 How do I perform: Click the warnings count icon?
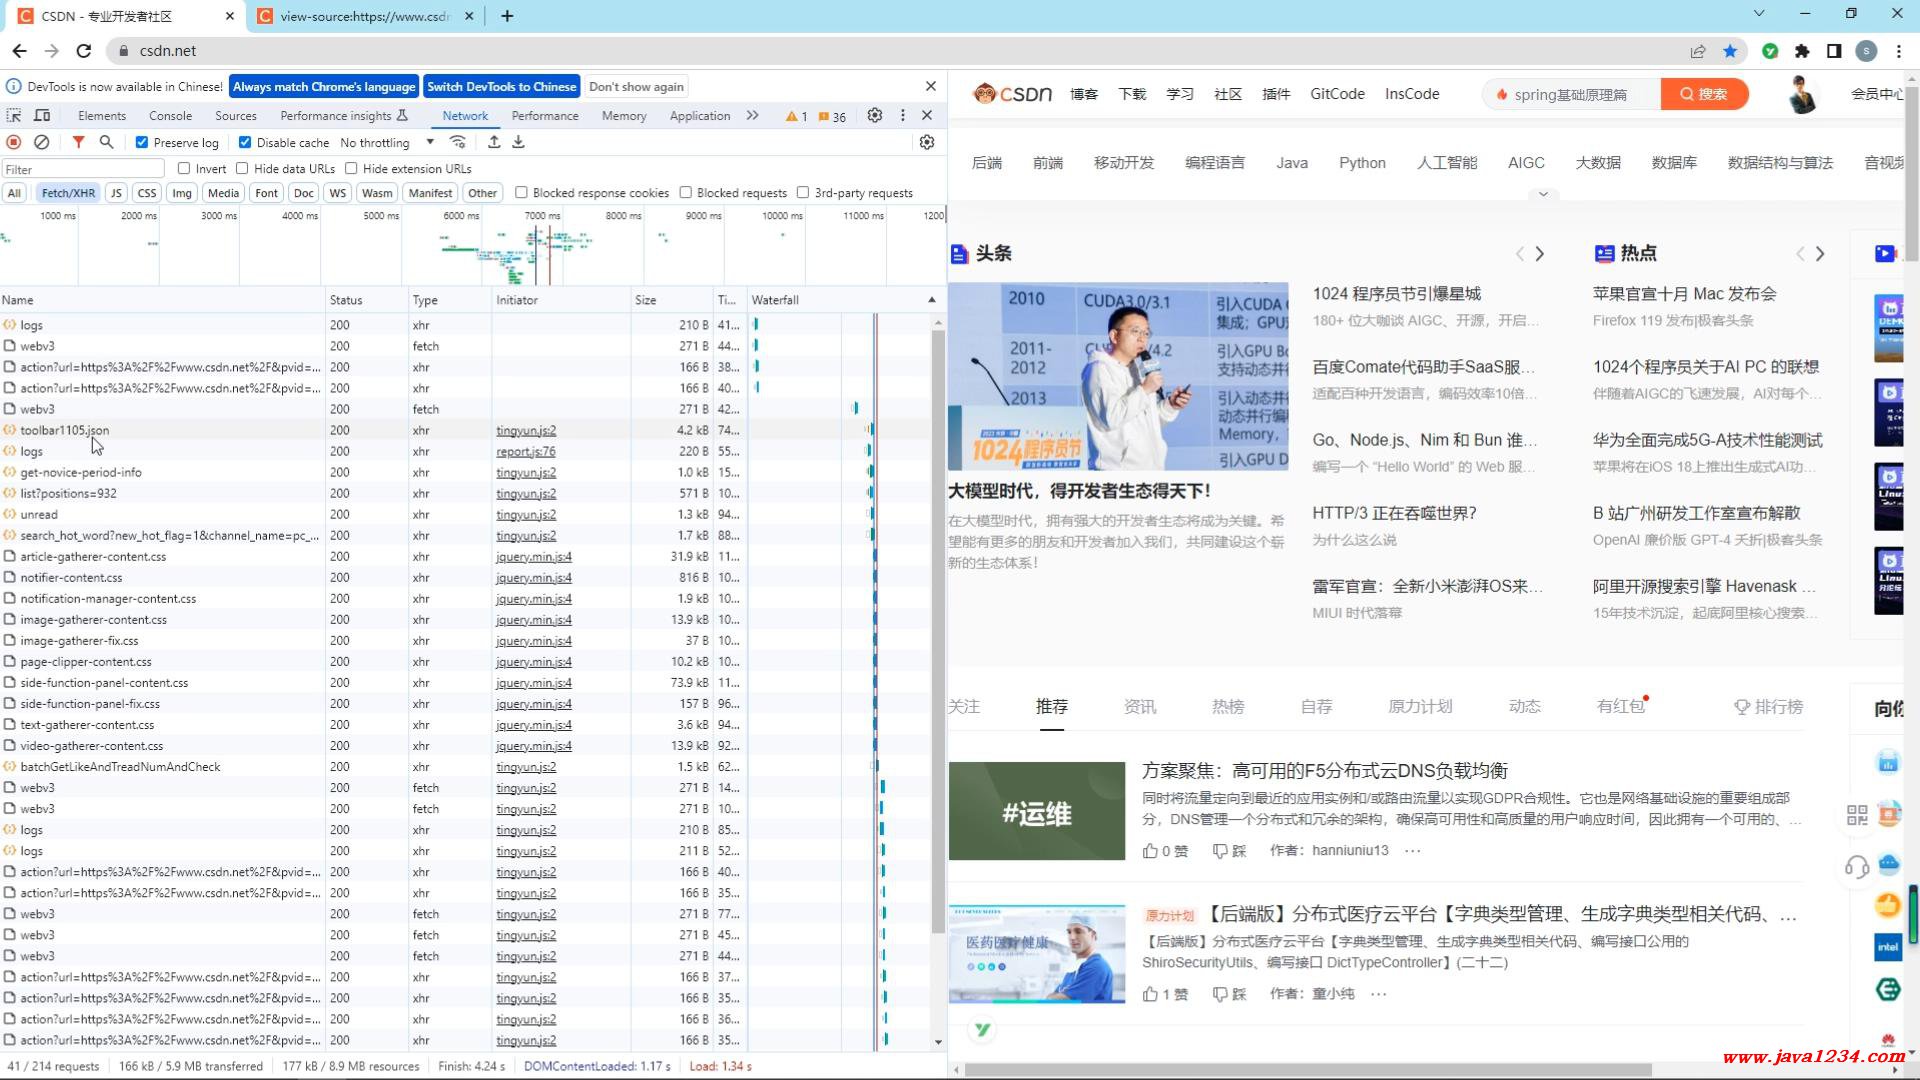click(796, 116)
